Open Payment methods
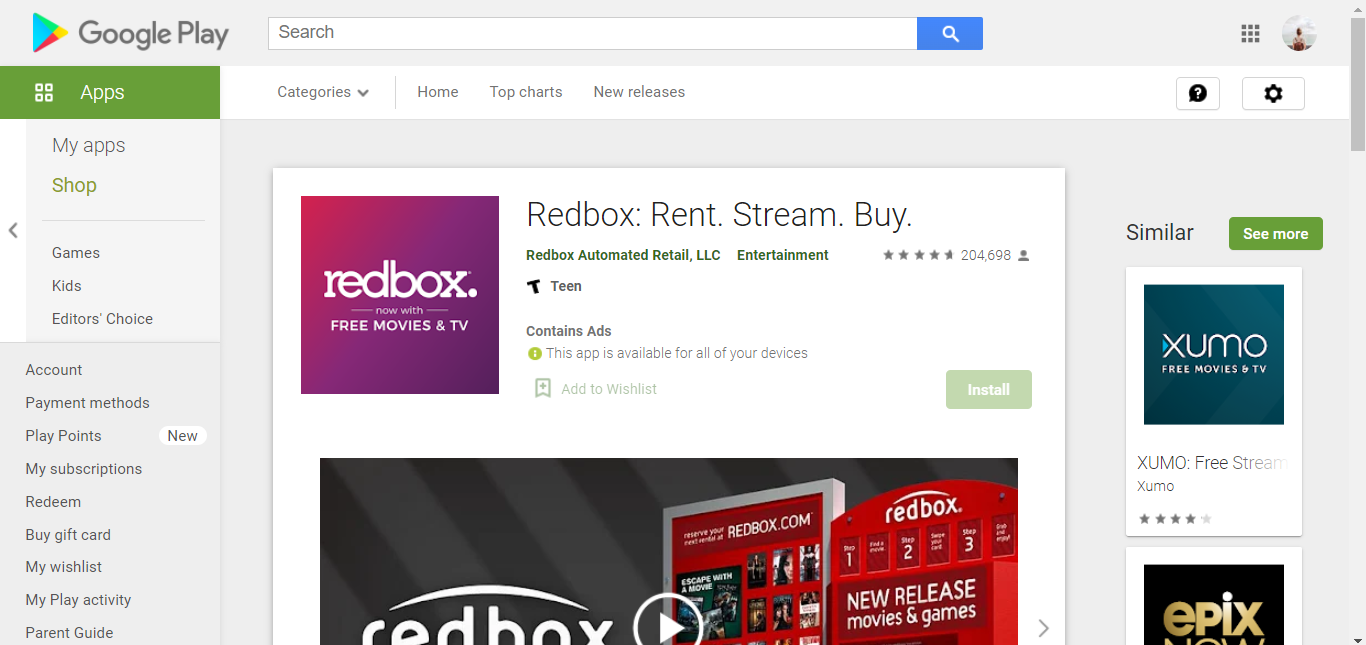This screenshot has width=1366, height=645. 87,403
